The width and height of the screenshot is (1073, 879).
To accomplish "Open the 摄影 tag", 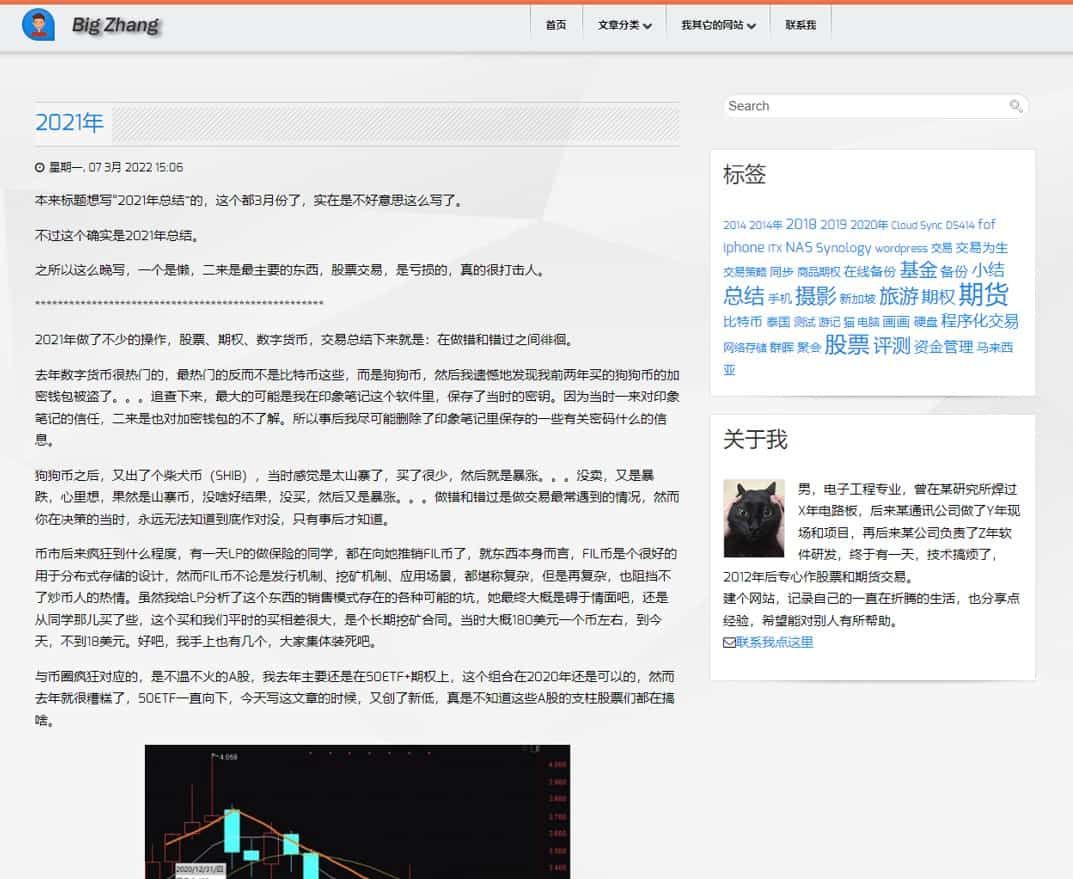I will (816, 296).
